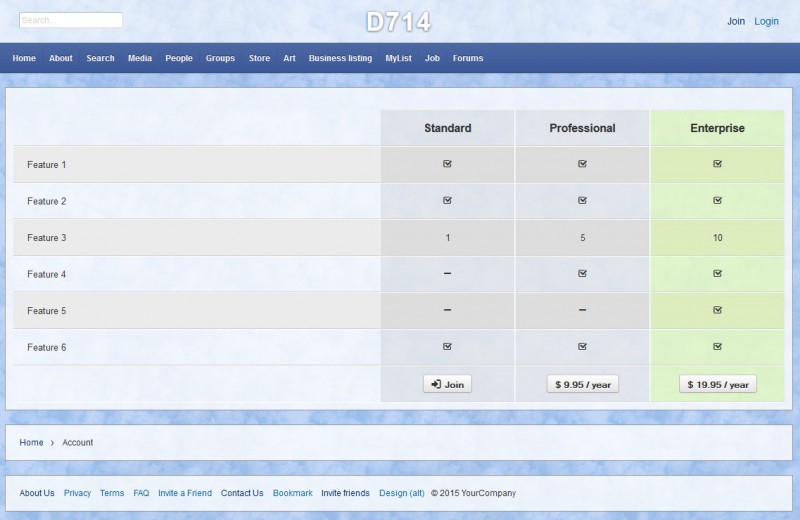Viewport: 800px width, 520px height.
Task: Open the Search menu item
Action: [x=101, y=58]
